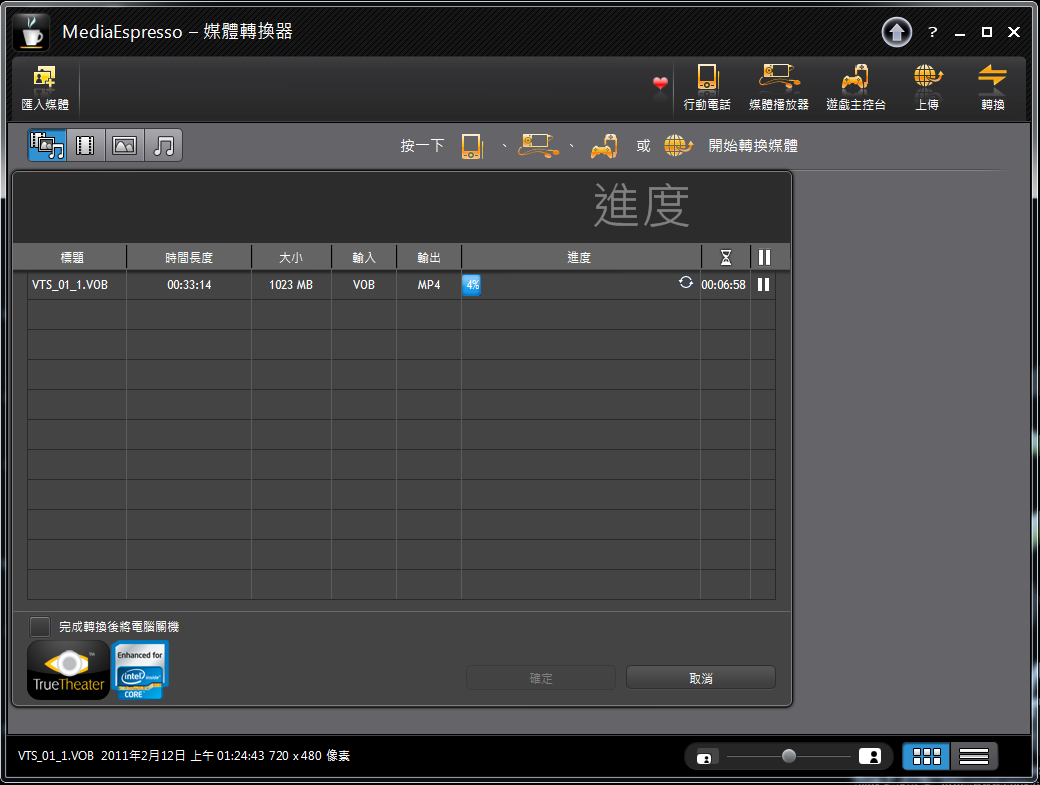Click the gamepad icon in hint line
The image size is (1040, 785).
click(x=604, y=146)
